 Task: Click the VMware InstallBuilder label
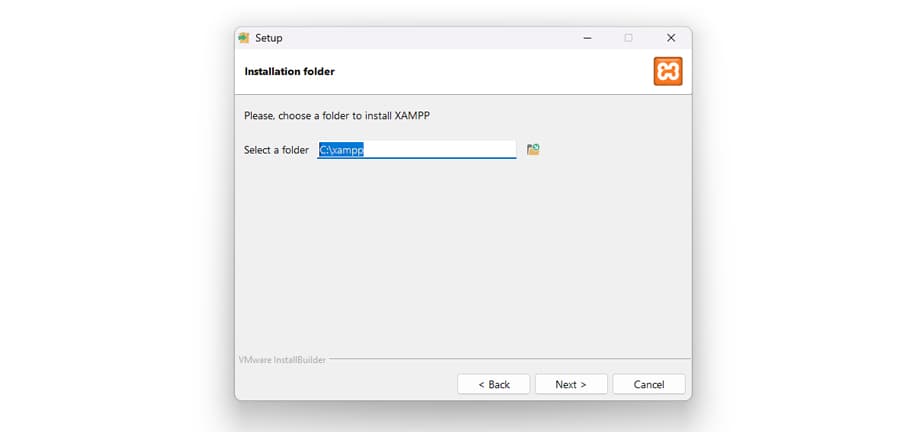click(282, 360)
